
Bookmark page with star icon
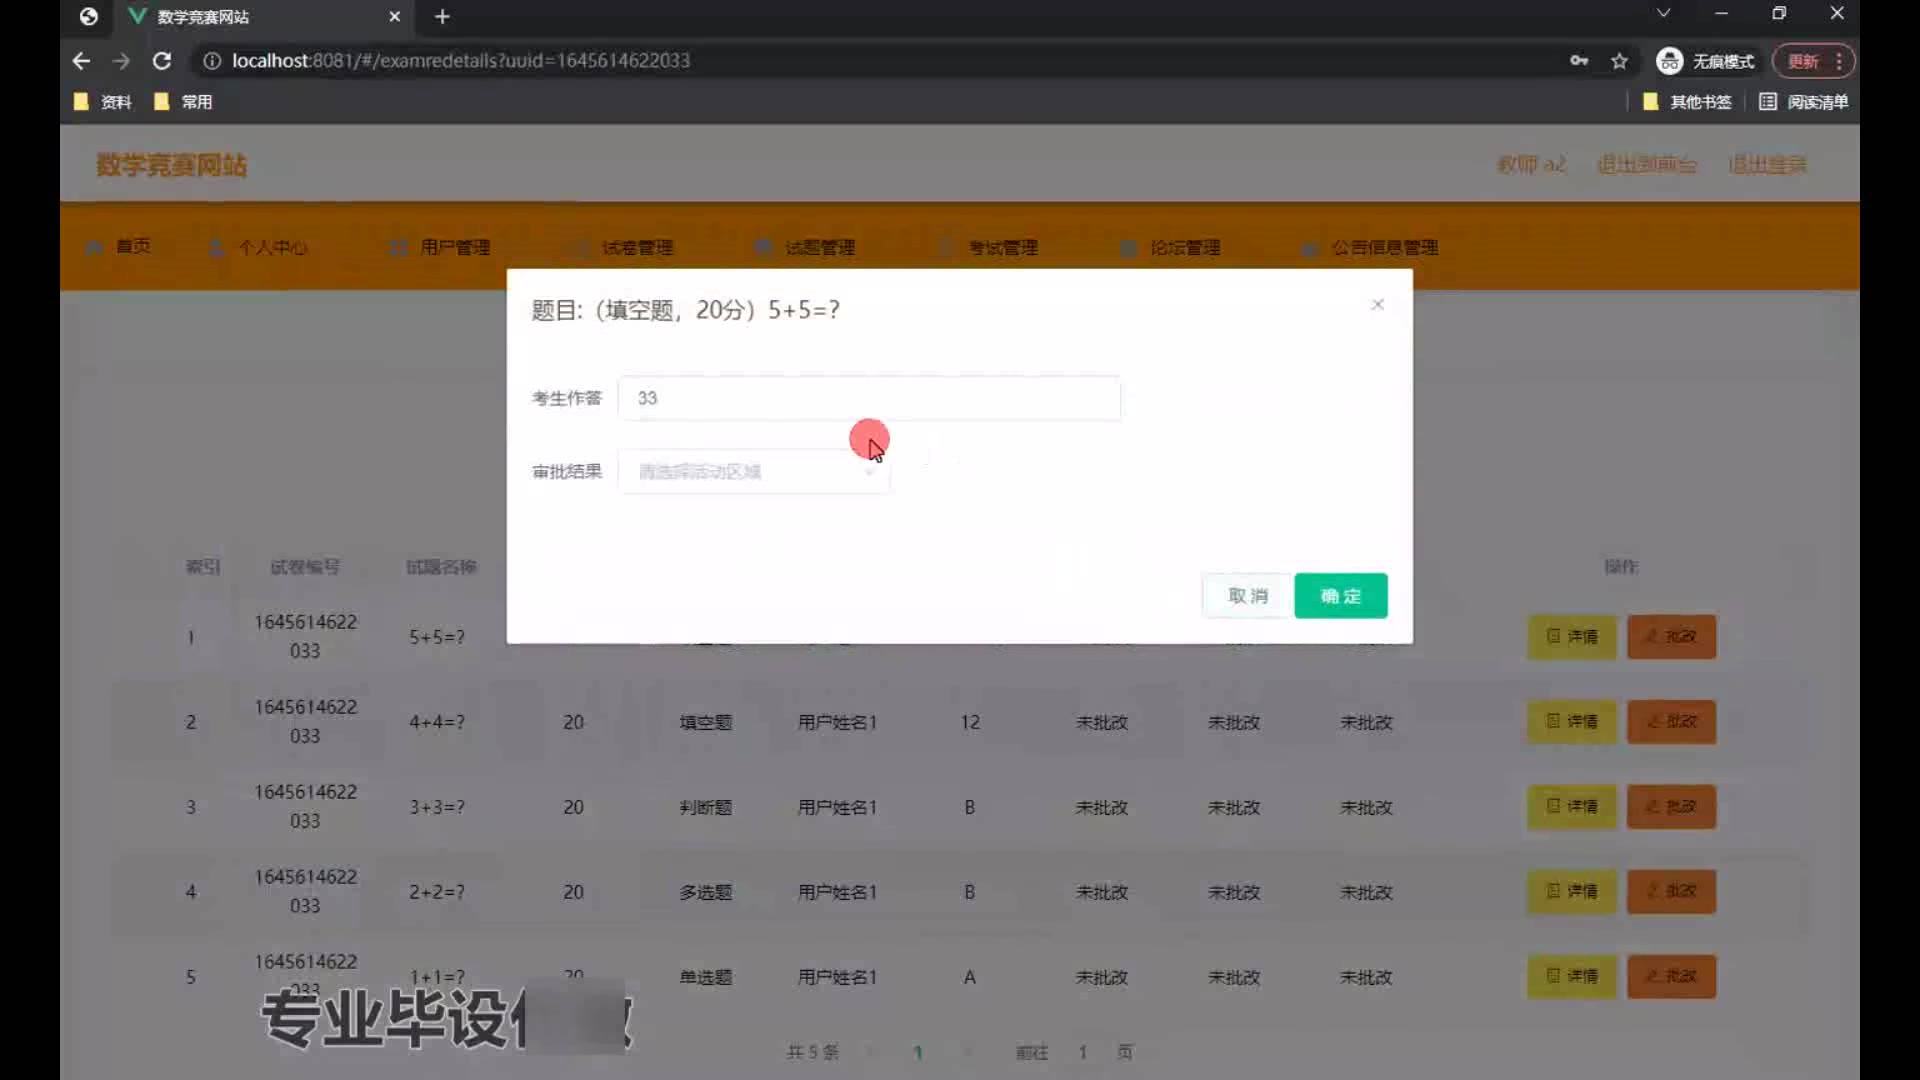click(x=1619, y=61)
